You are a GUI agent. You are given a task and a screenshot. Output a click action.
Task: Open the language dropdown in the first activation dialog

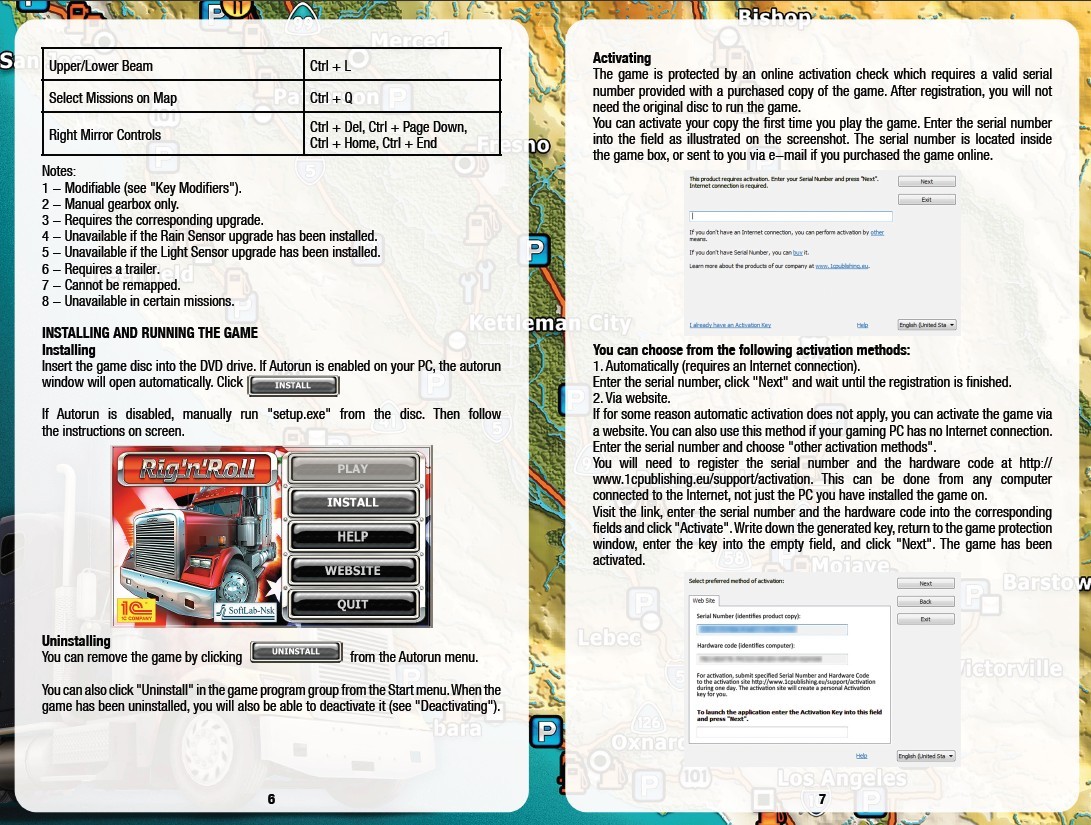927,325
